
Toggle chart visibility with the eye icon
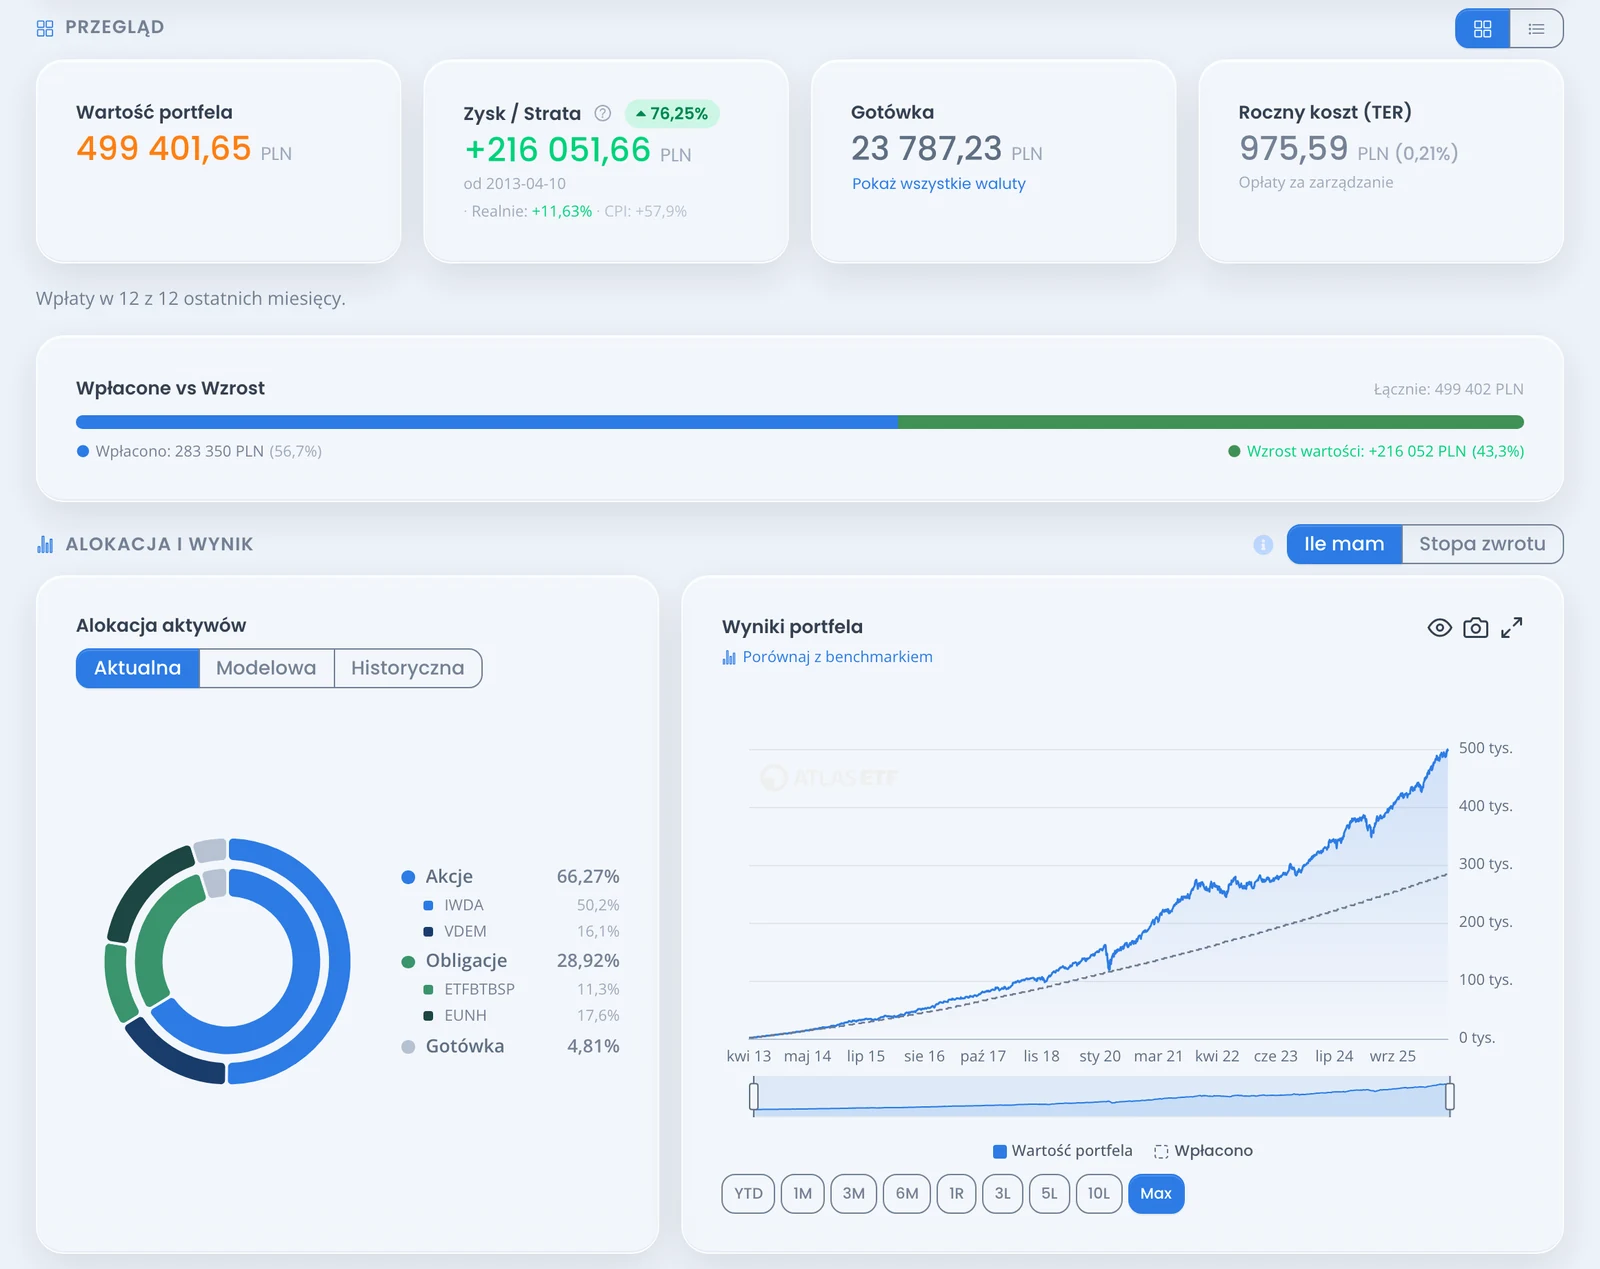(1439, 627)
